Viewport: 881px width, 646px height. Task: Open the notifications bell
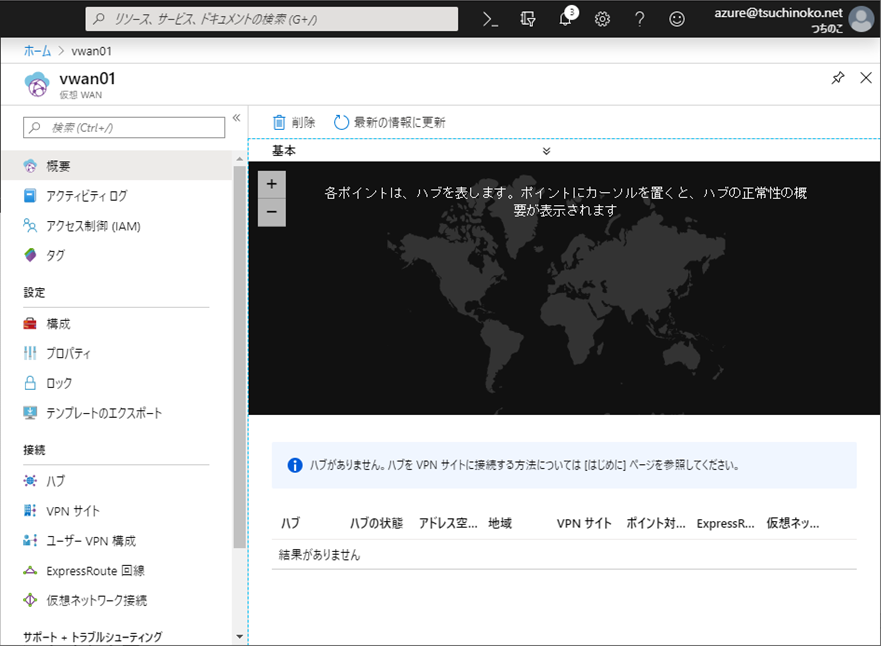click(x=566, y=18)
